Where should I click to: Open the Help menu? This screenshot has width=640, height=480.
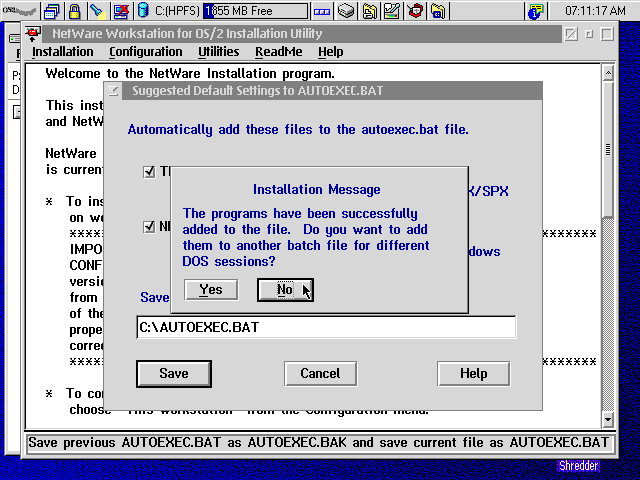tap(331, 52)
